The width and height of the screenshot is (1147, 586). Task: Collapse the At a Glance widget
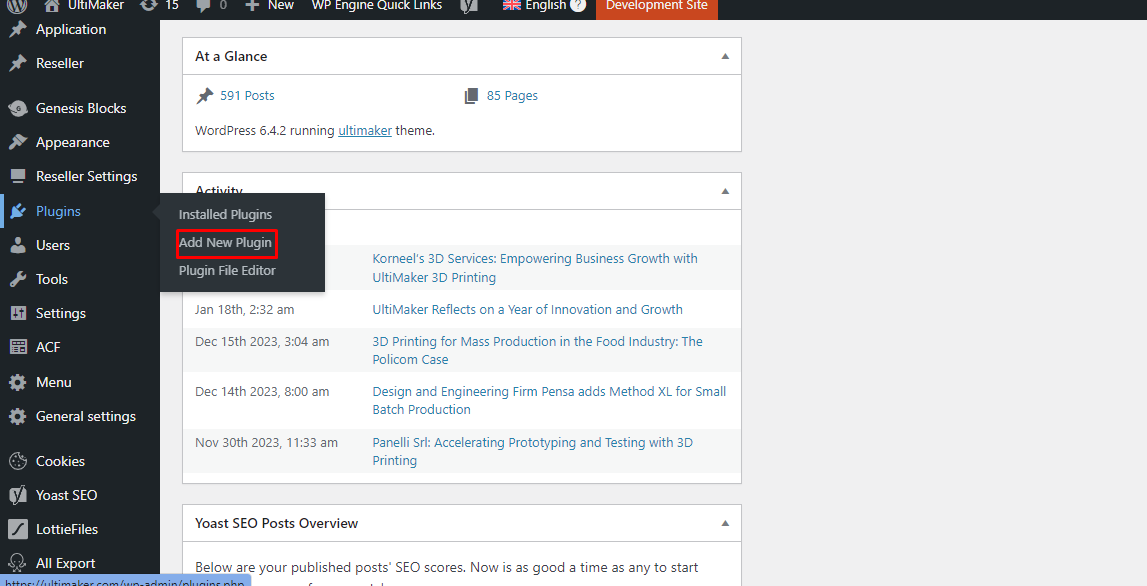tap(725, 56)
